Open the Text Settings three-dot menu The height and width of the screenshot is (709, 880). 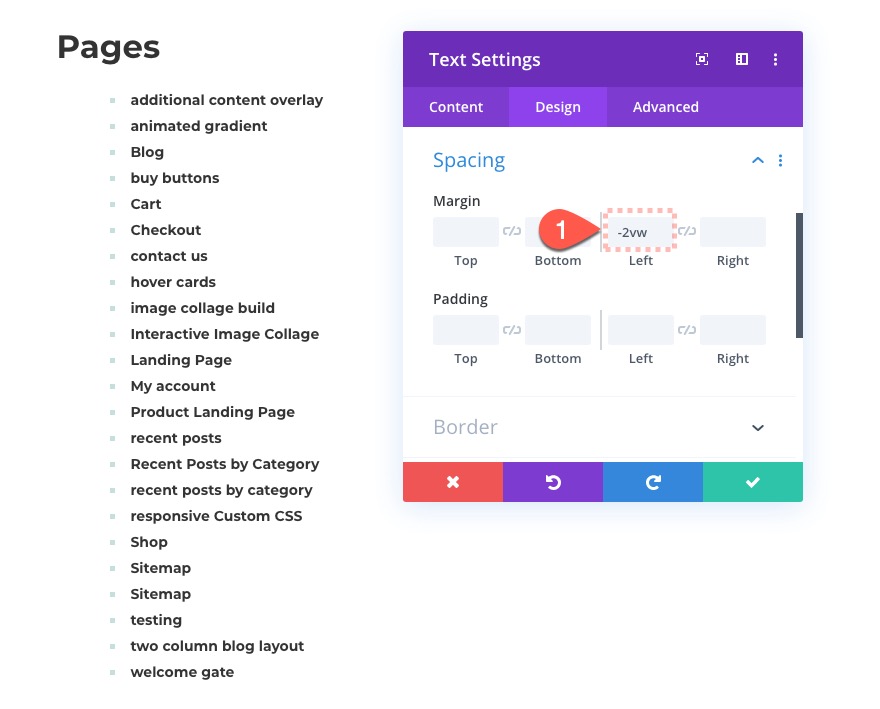775,60
